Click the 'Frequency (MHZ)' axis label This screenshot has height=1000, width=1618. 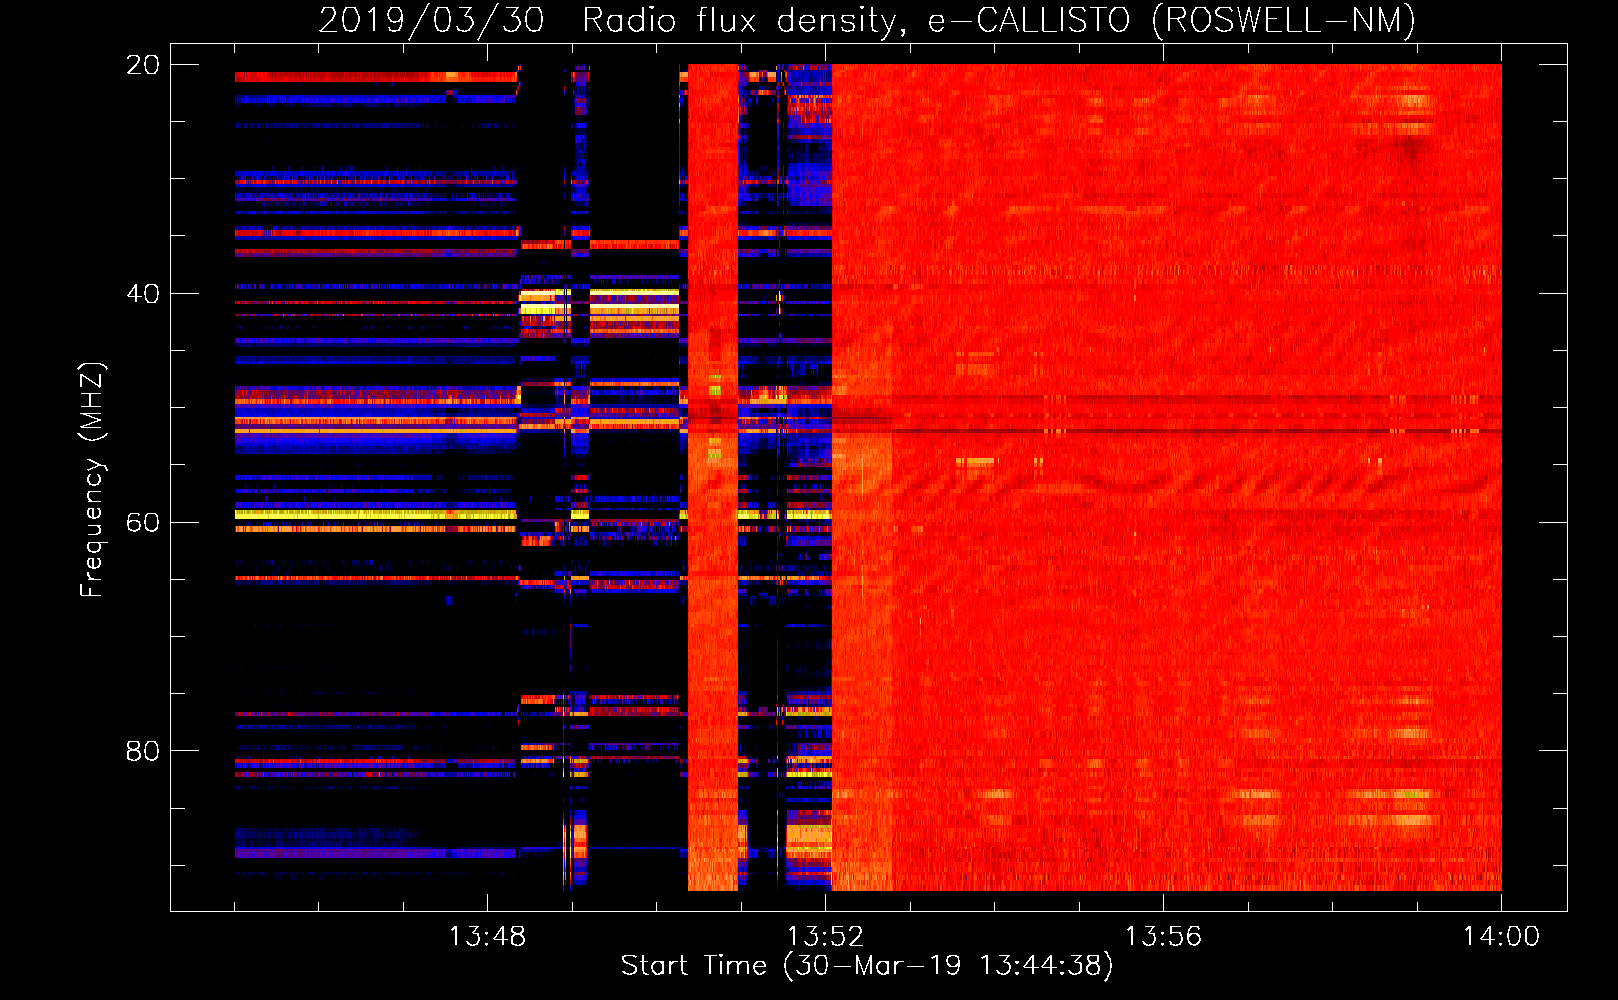tap(91, 480)
